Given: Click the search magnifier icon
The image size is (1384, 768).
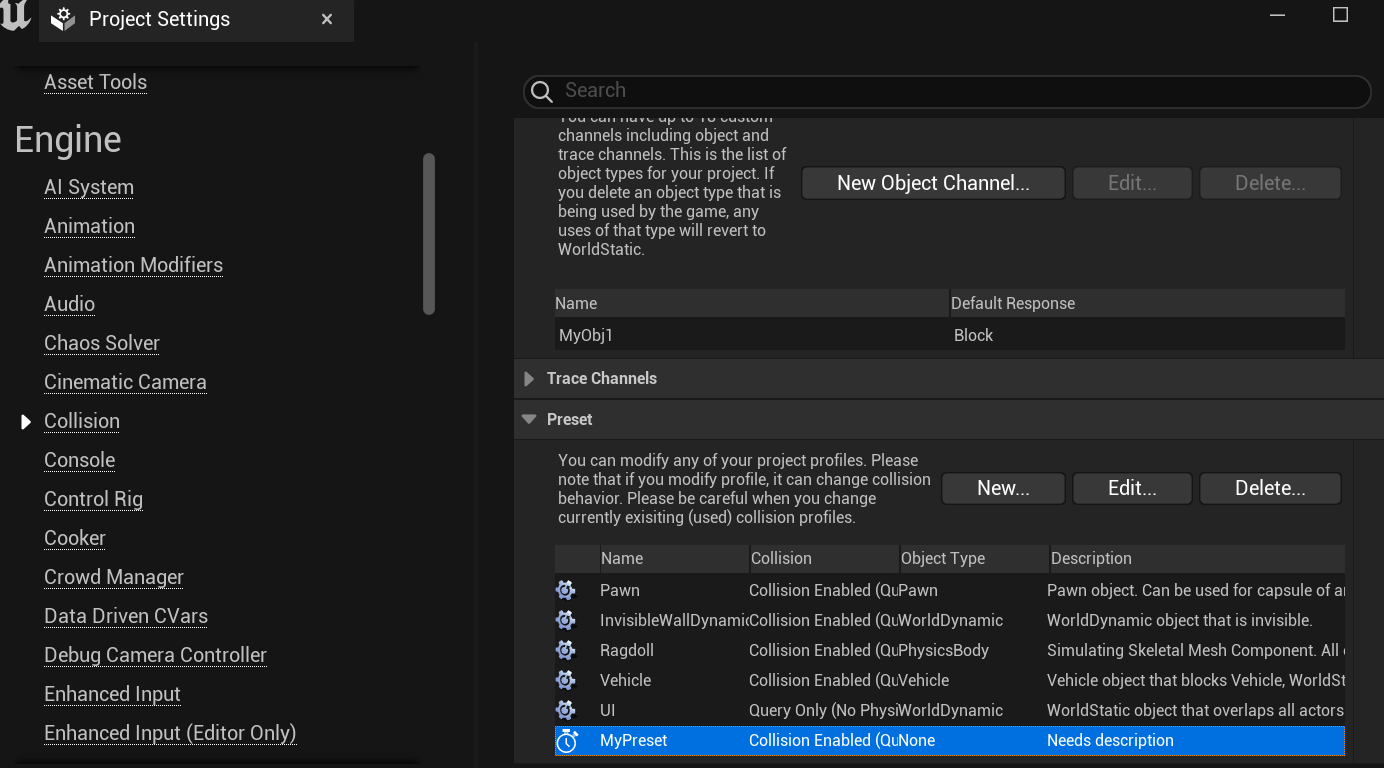Looking at the screenshot, I should tap(542, 92).
